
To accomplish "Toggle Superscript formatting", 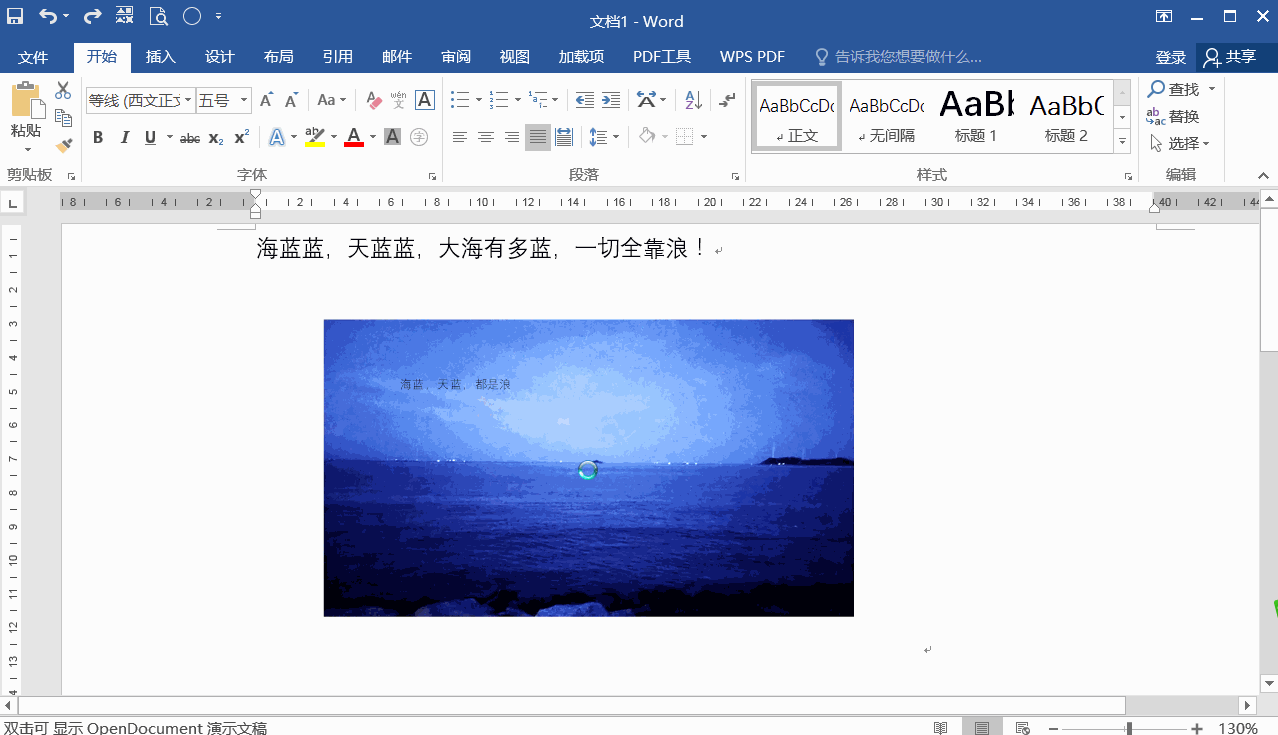I will pos(241,137).
